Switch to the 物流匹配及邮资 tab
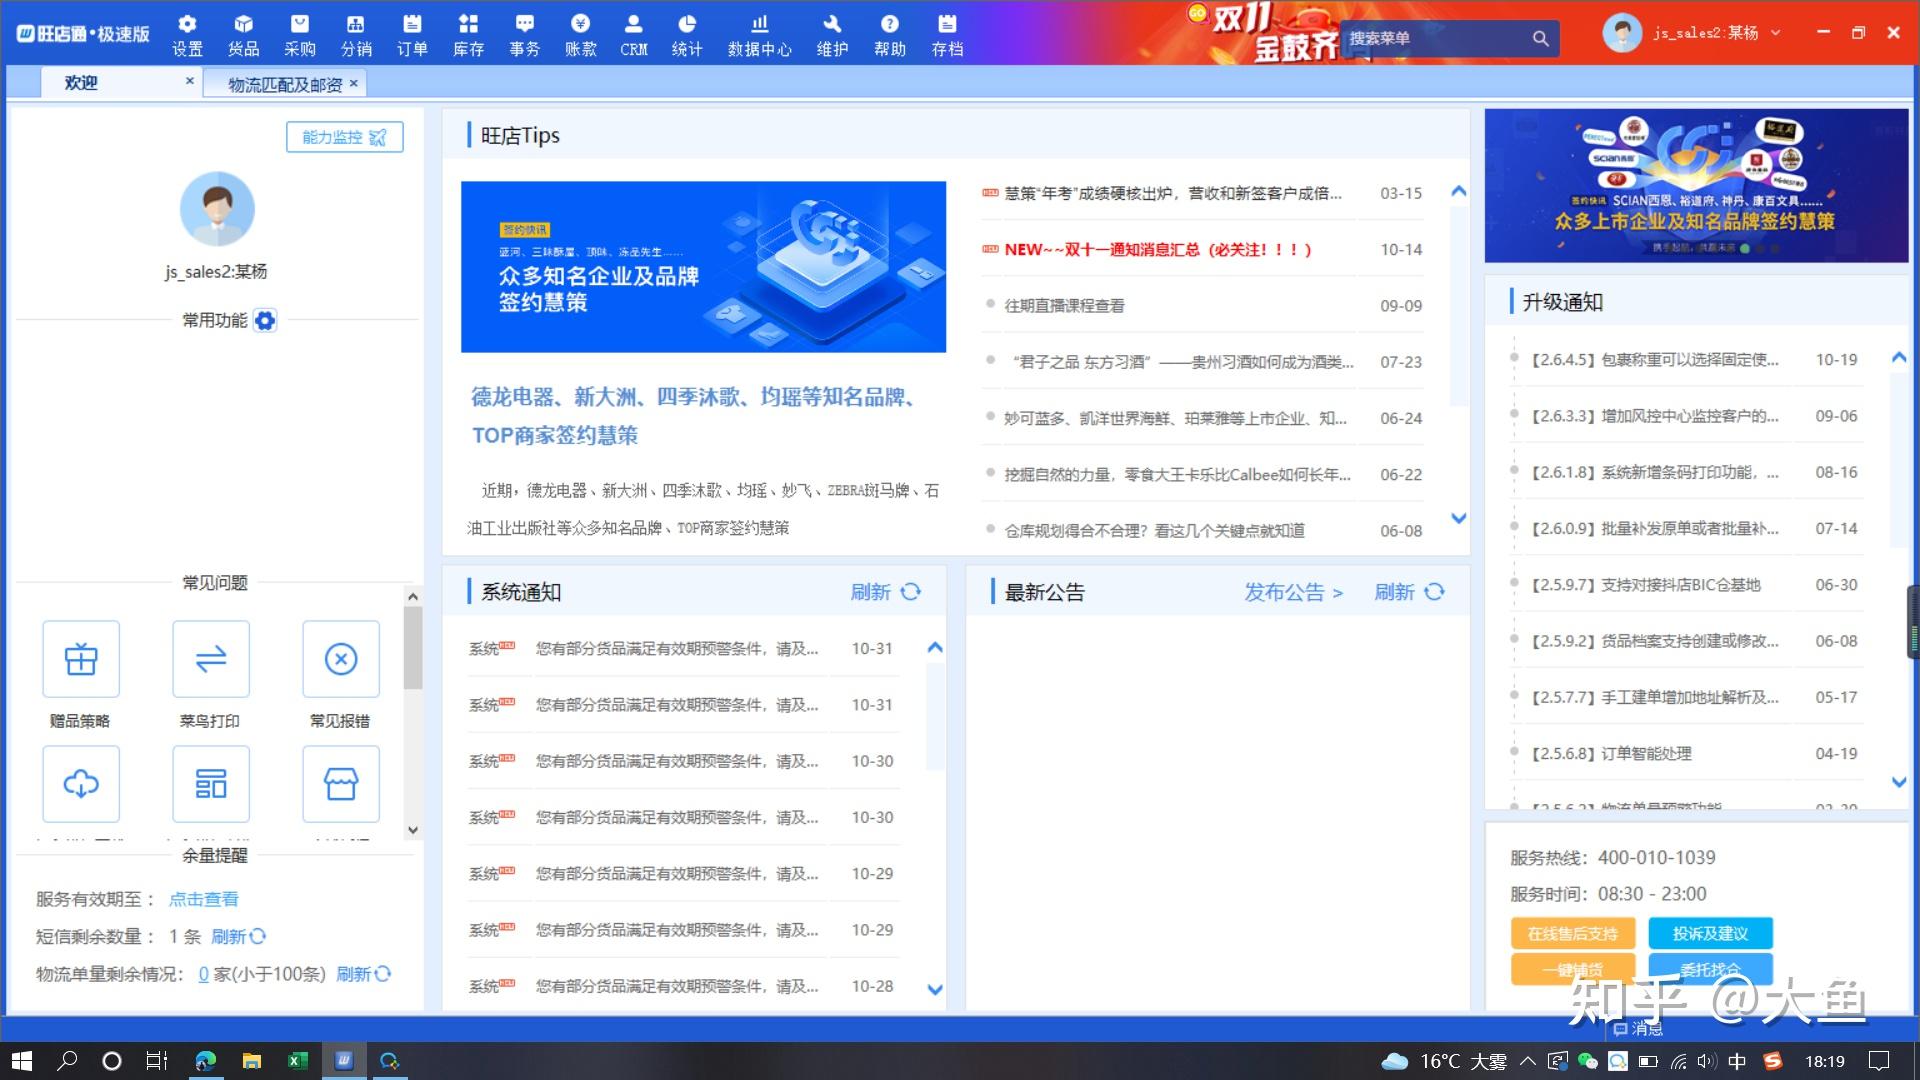This screenshot has width=1920, height=1080. (285, 84)
